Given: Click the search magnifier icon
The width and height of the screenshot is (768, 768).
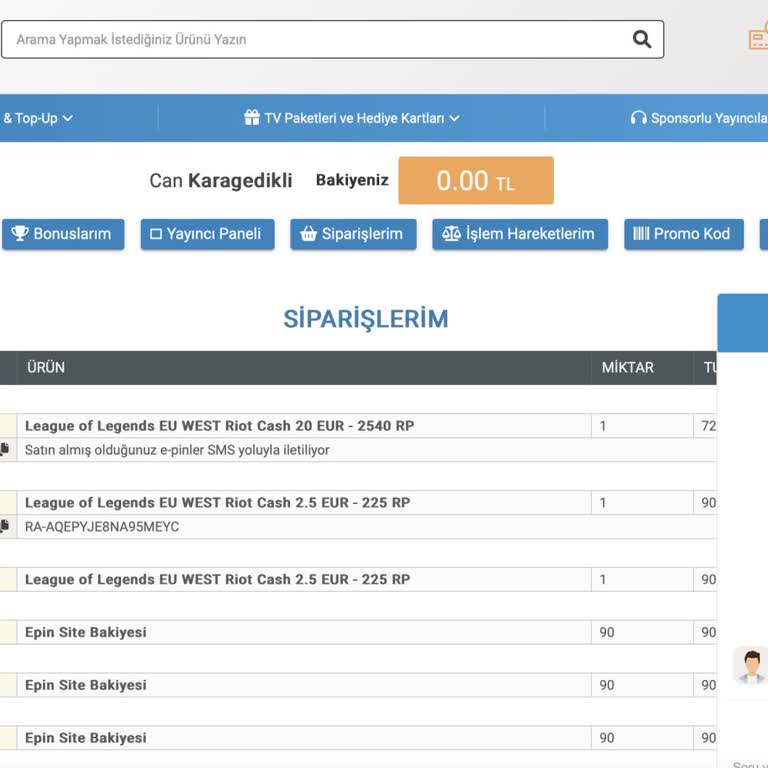Looking at the screenshot, I should point(642,39).
